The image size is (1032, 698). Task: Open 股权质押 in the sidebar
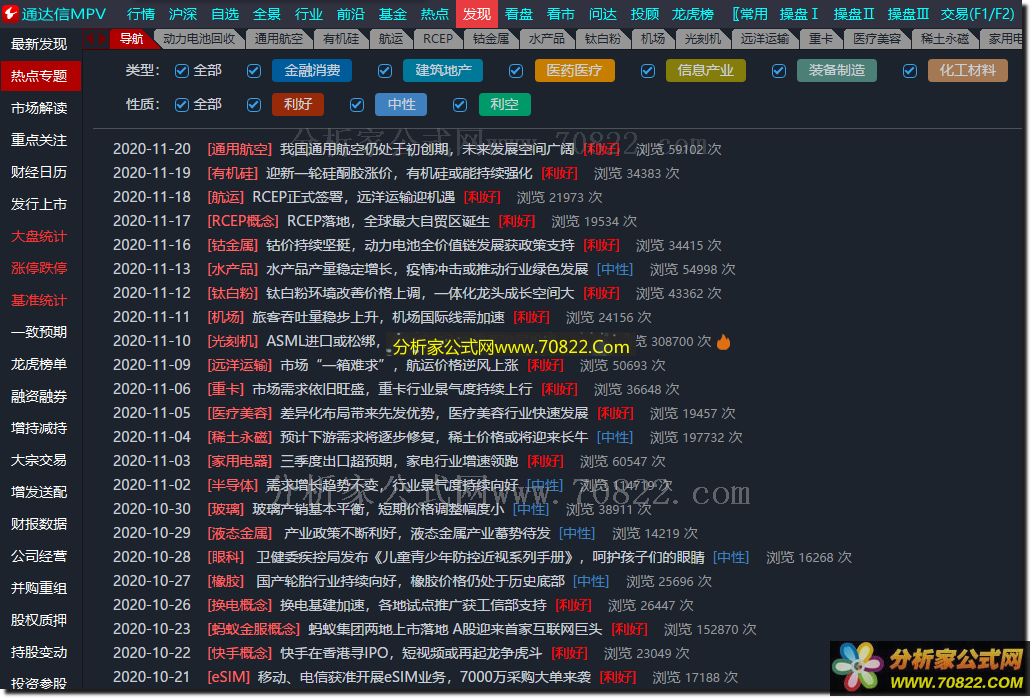(39, 620)
